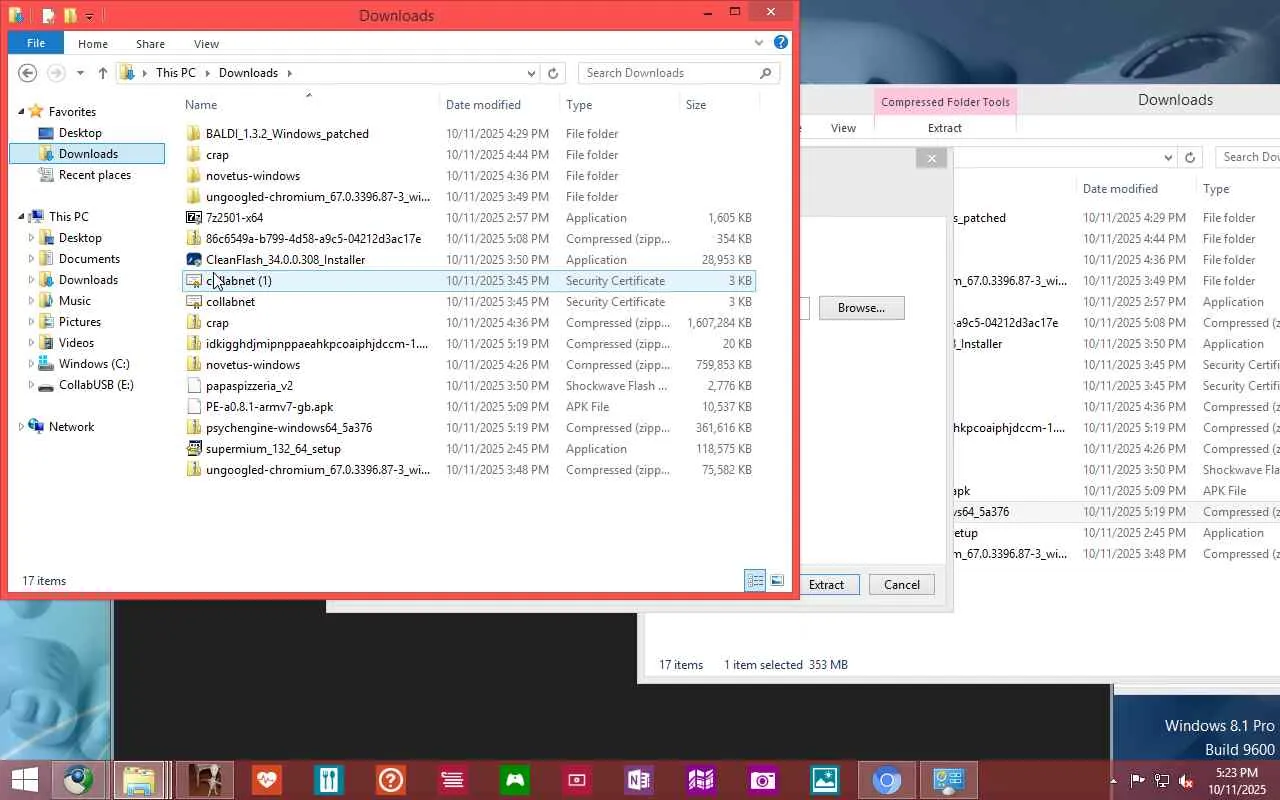Open the Help+Tips app on the taskbar
This screenshot has width=1280, height=800.
pos(391,780)
